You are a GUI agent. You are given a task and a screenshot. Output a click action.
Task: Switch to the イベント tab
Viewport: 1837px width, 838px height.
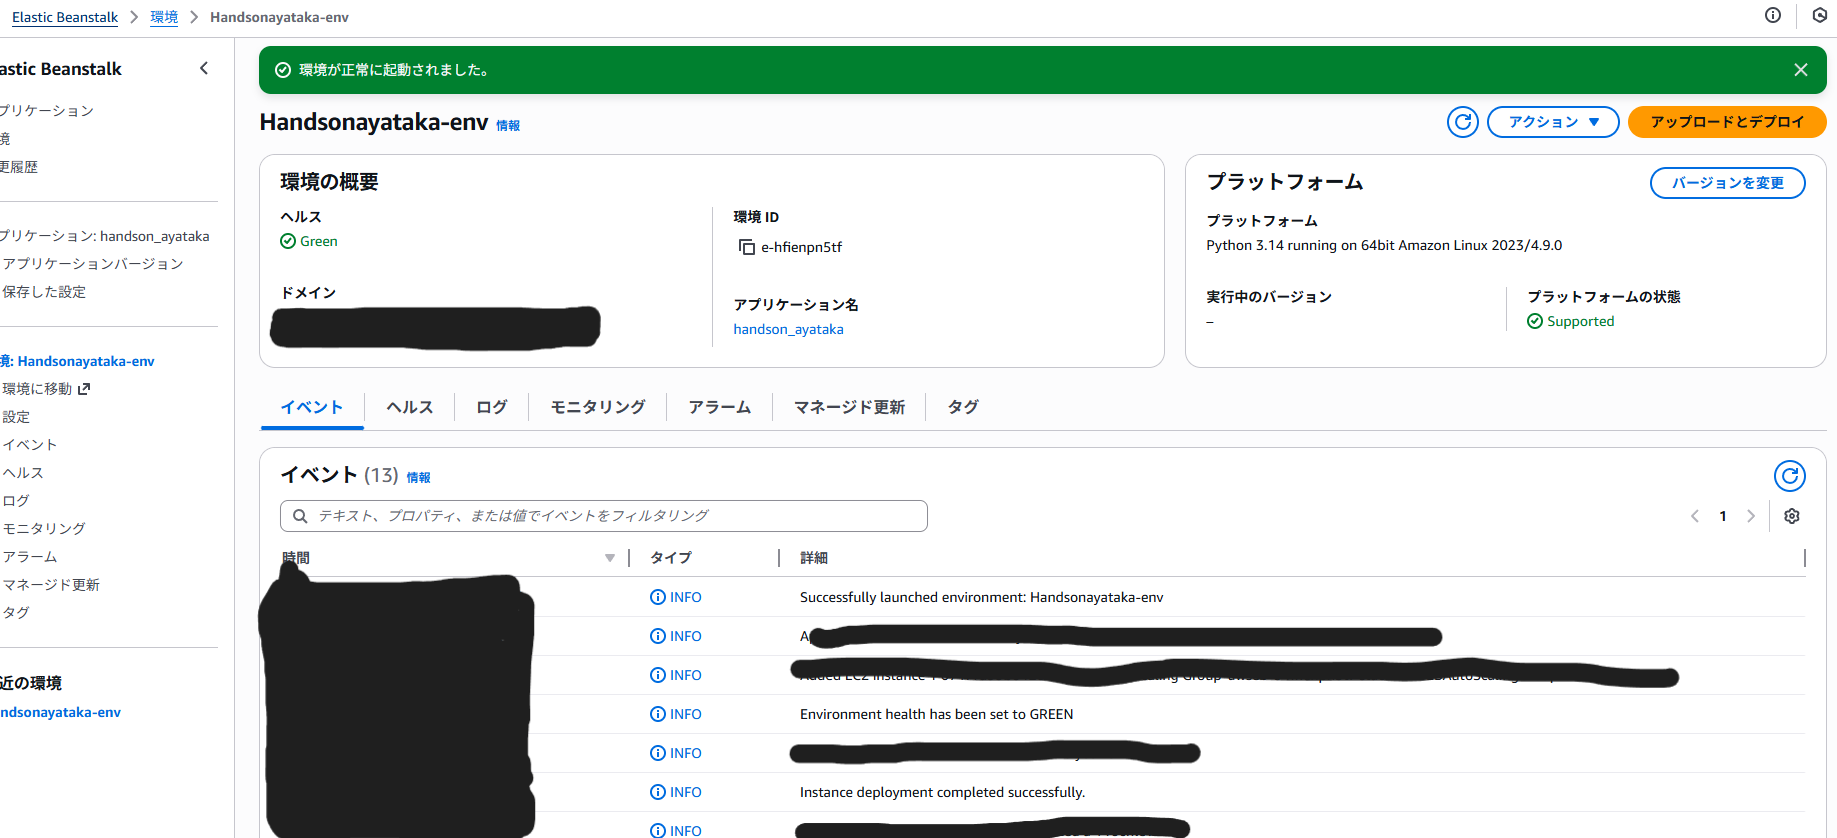(312, 407)
